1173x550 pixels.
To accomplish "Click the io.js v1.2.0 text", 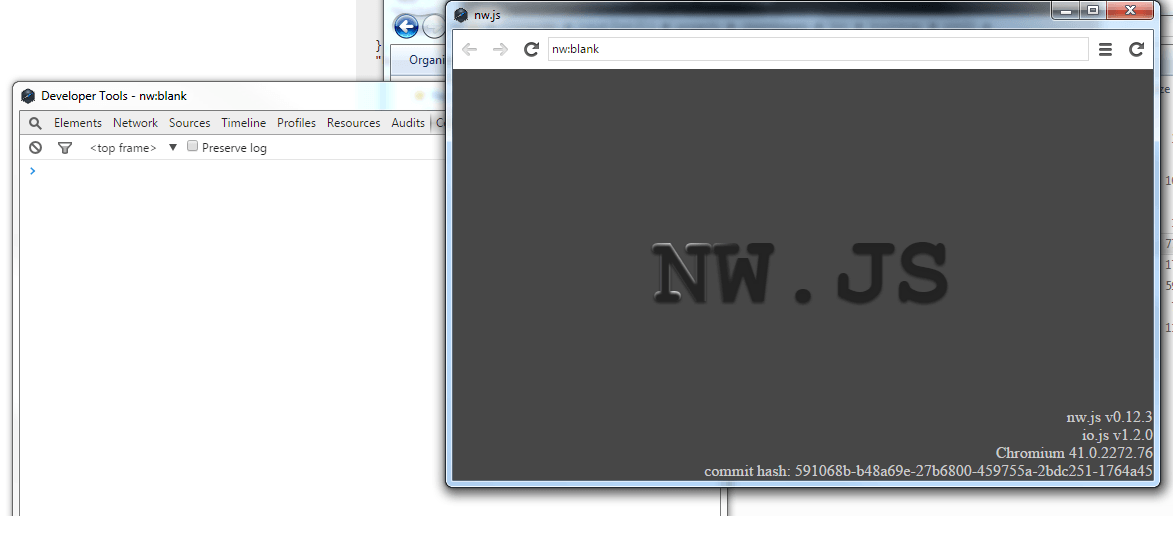I will coord(1117,436).
